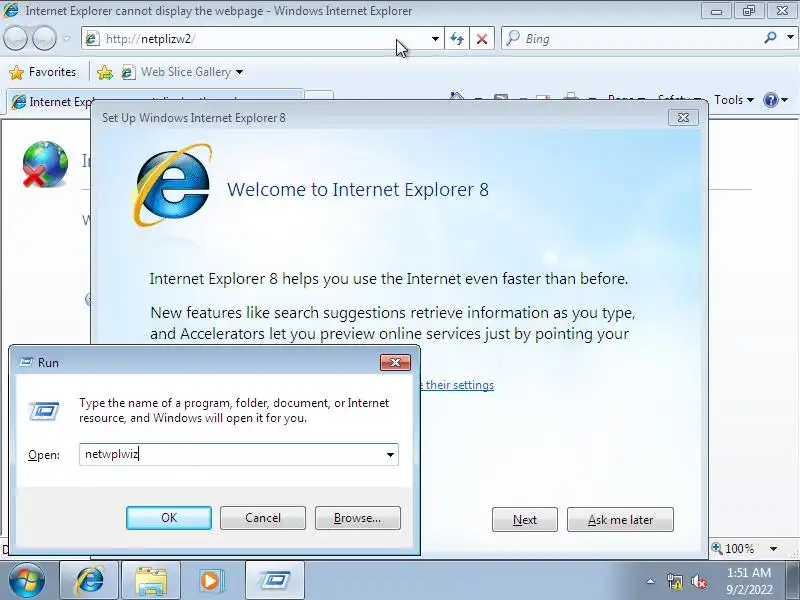Click the Add to Favorites Bar icon

pyautogui.click(x=105, y=72)
